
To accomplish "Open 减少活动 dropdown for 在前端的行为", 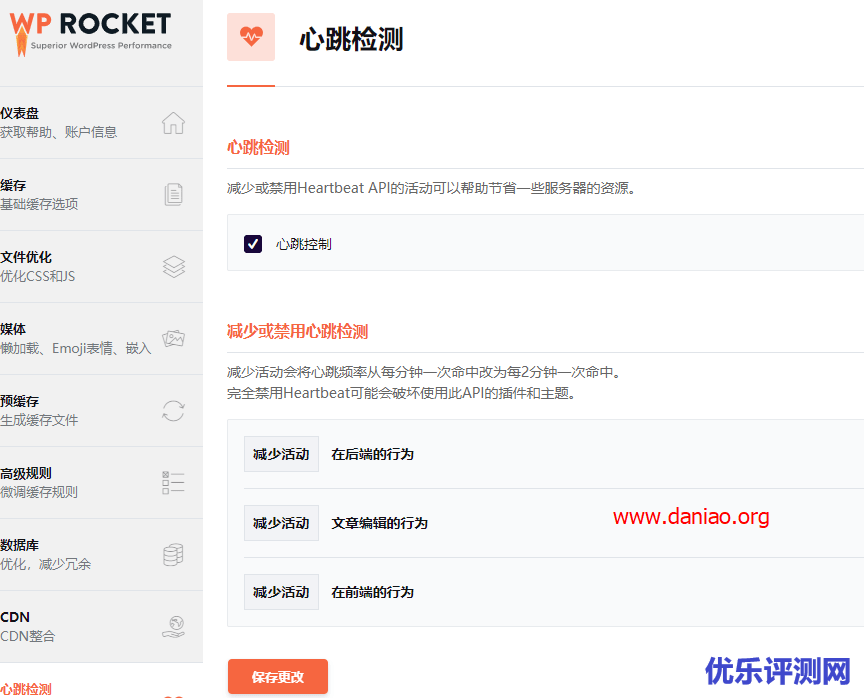I will (281, 592).
